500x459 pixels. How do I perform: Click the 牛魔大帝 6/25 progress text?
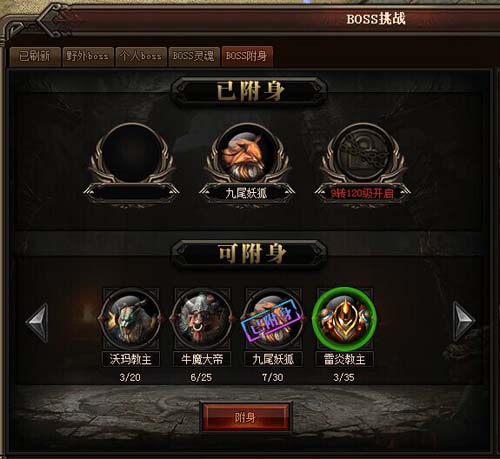(x=201, y=377)
